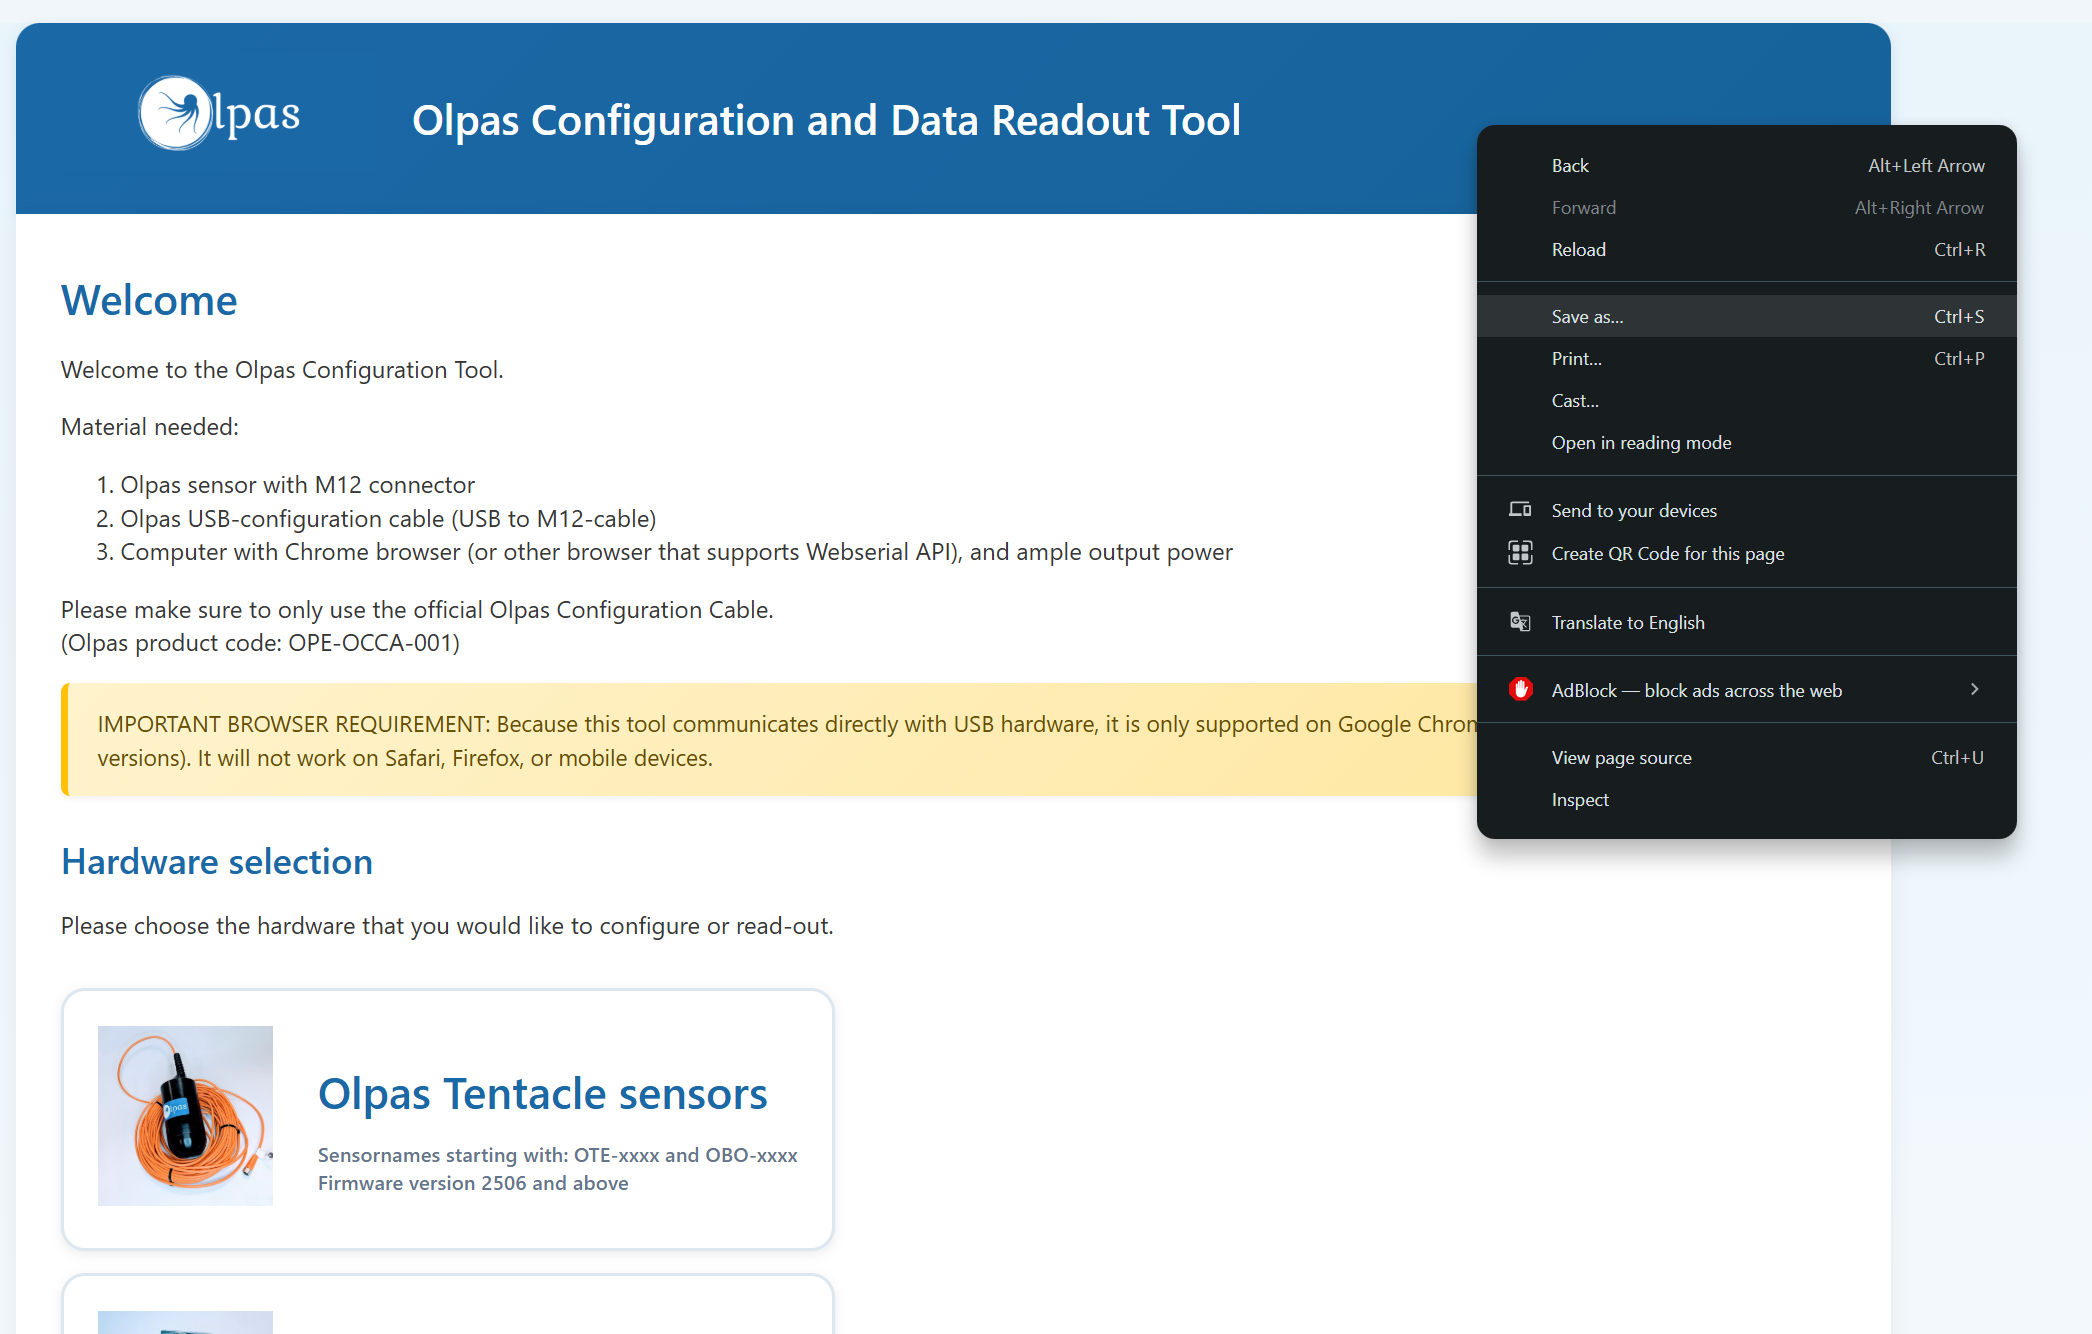
Task: Select Inspect from the context menu
Action: click(1580, 800)
